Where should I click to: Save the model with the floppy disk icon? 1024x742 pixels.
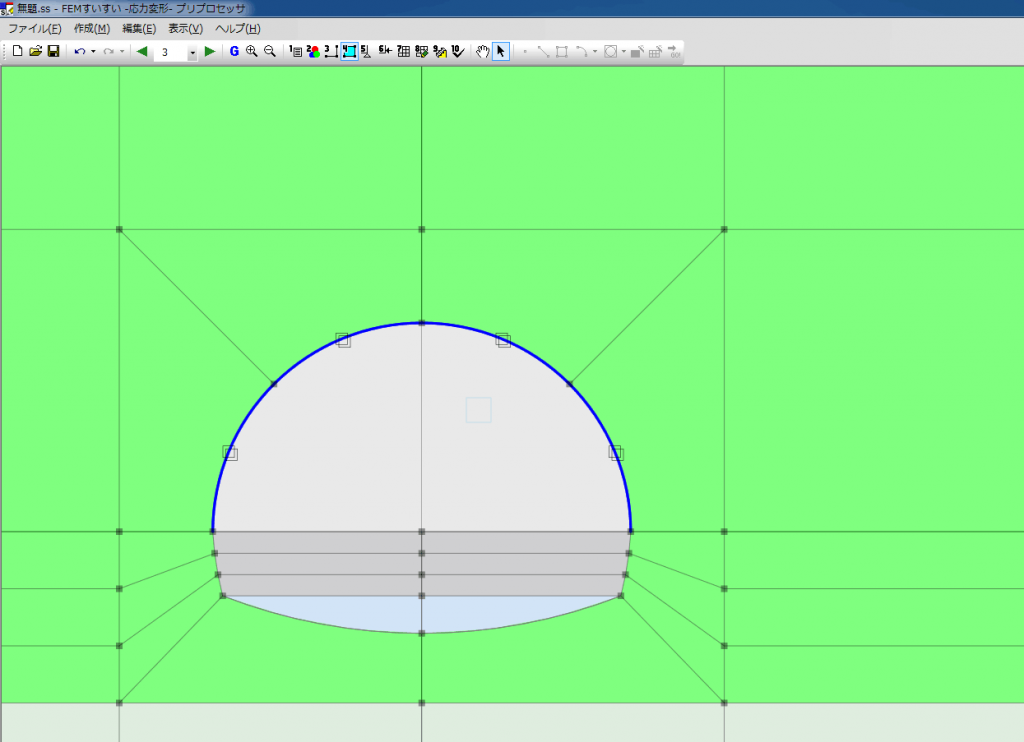click(54, 51)
